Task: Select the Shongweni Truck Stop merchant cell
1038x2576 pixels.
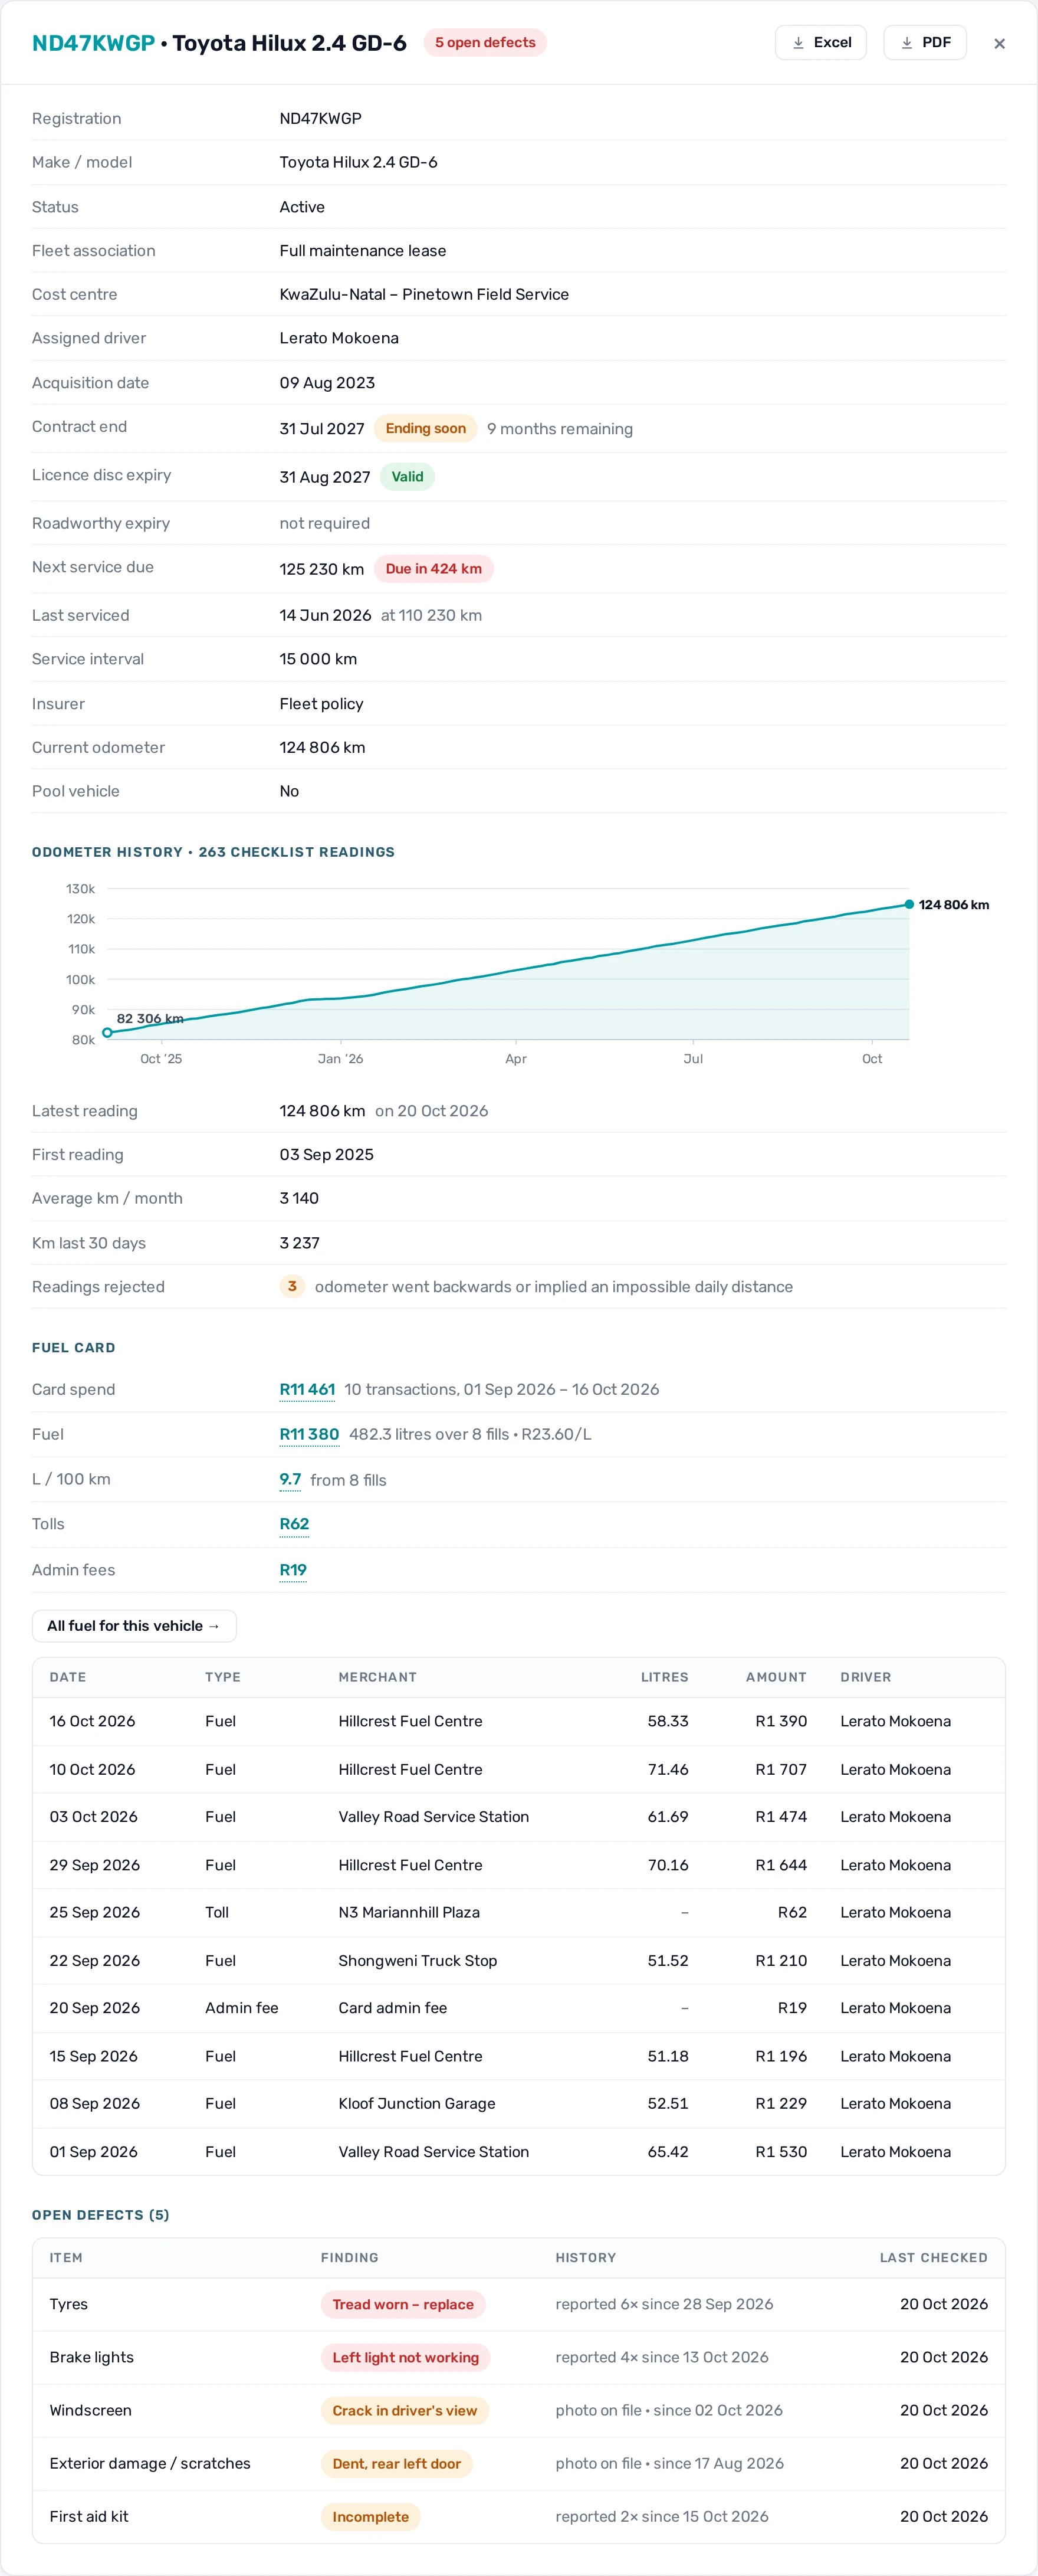Action: click(417, 1960)
